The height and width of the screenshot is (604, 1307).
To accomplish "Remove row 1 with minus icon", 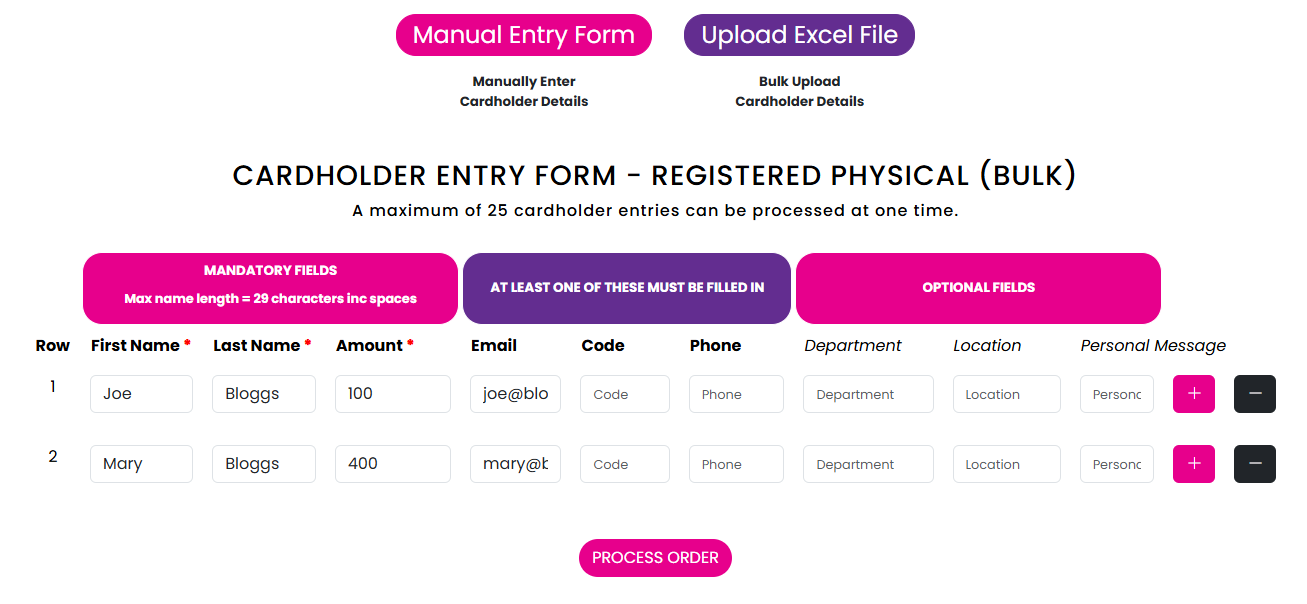I will click(x=1255, y=394).
